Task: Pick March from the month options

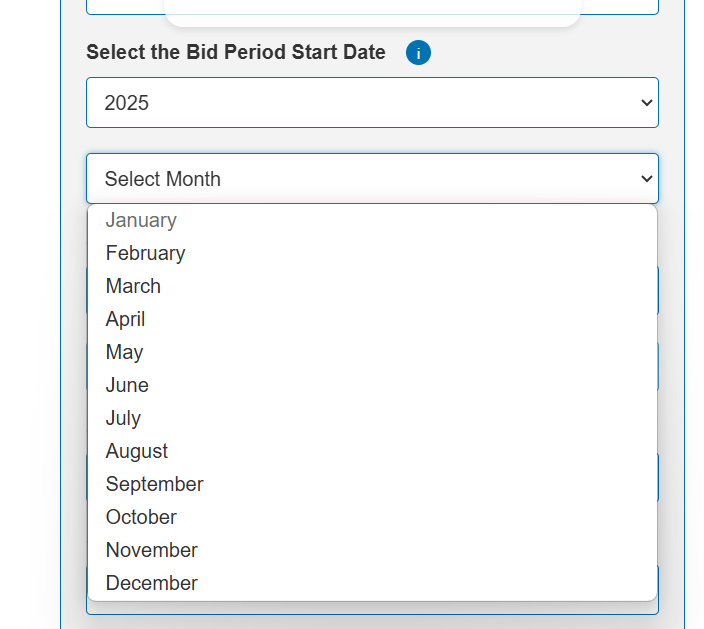Action: (133, 286)
